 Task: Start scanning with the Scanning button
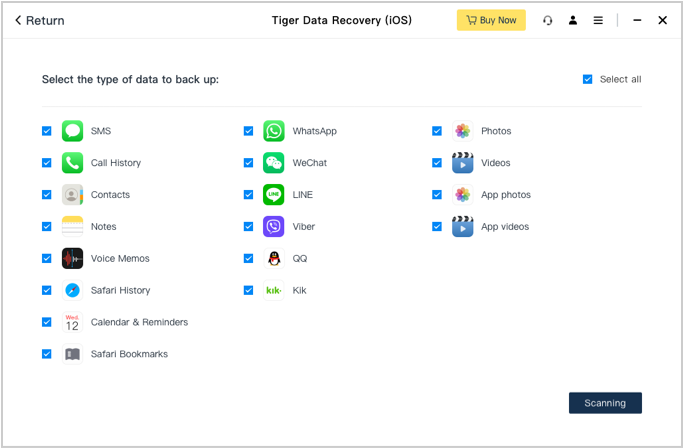tap(605, 403)
